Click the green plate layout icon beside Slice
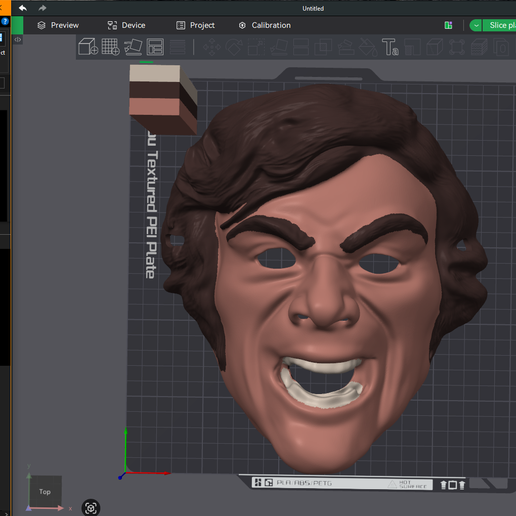The image size is (516, 516). click(448, 25)
